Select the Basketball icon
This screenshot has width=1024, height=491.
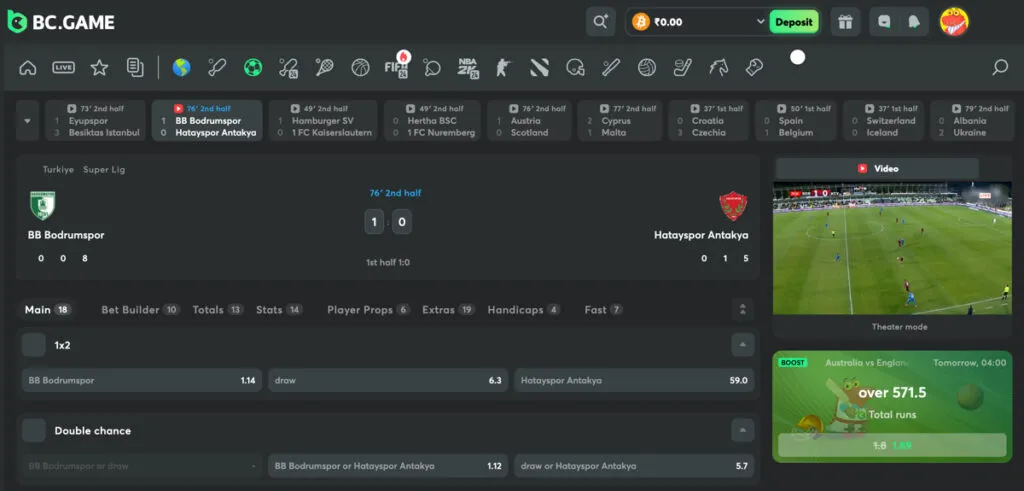click(x=360, y=67)
